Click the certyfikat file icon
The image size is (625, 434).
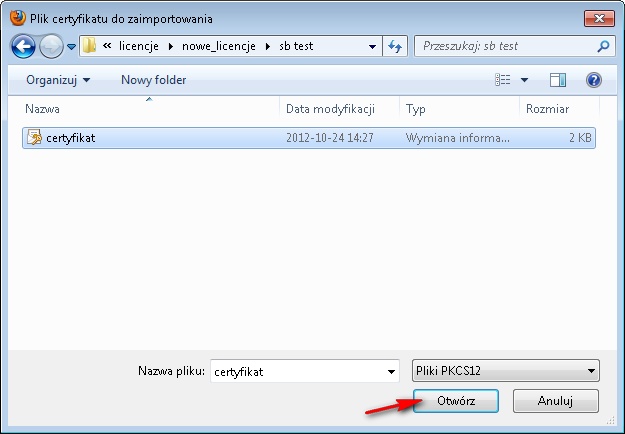[x=34, y=138]
